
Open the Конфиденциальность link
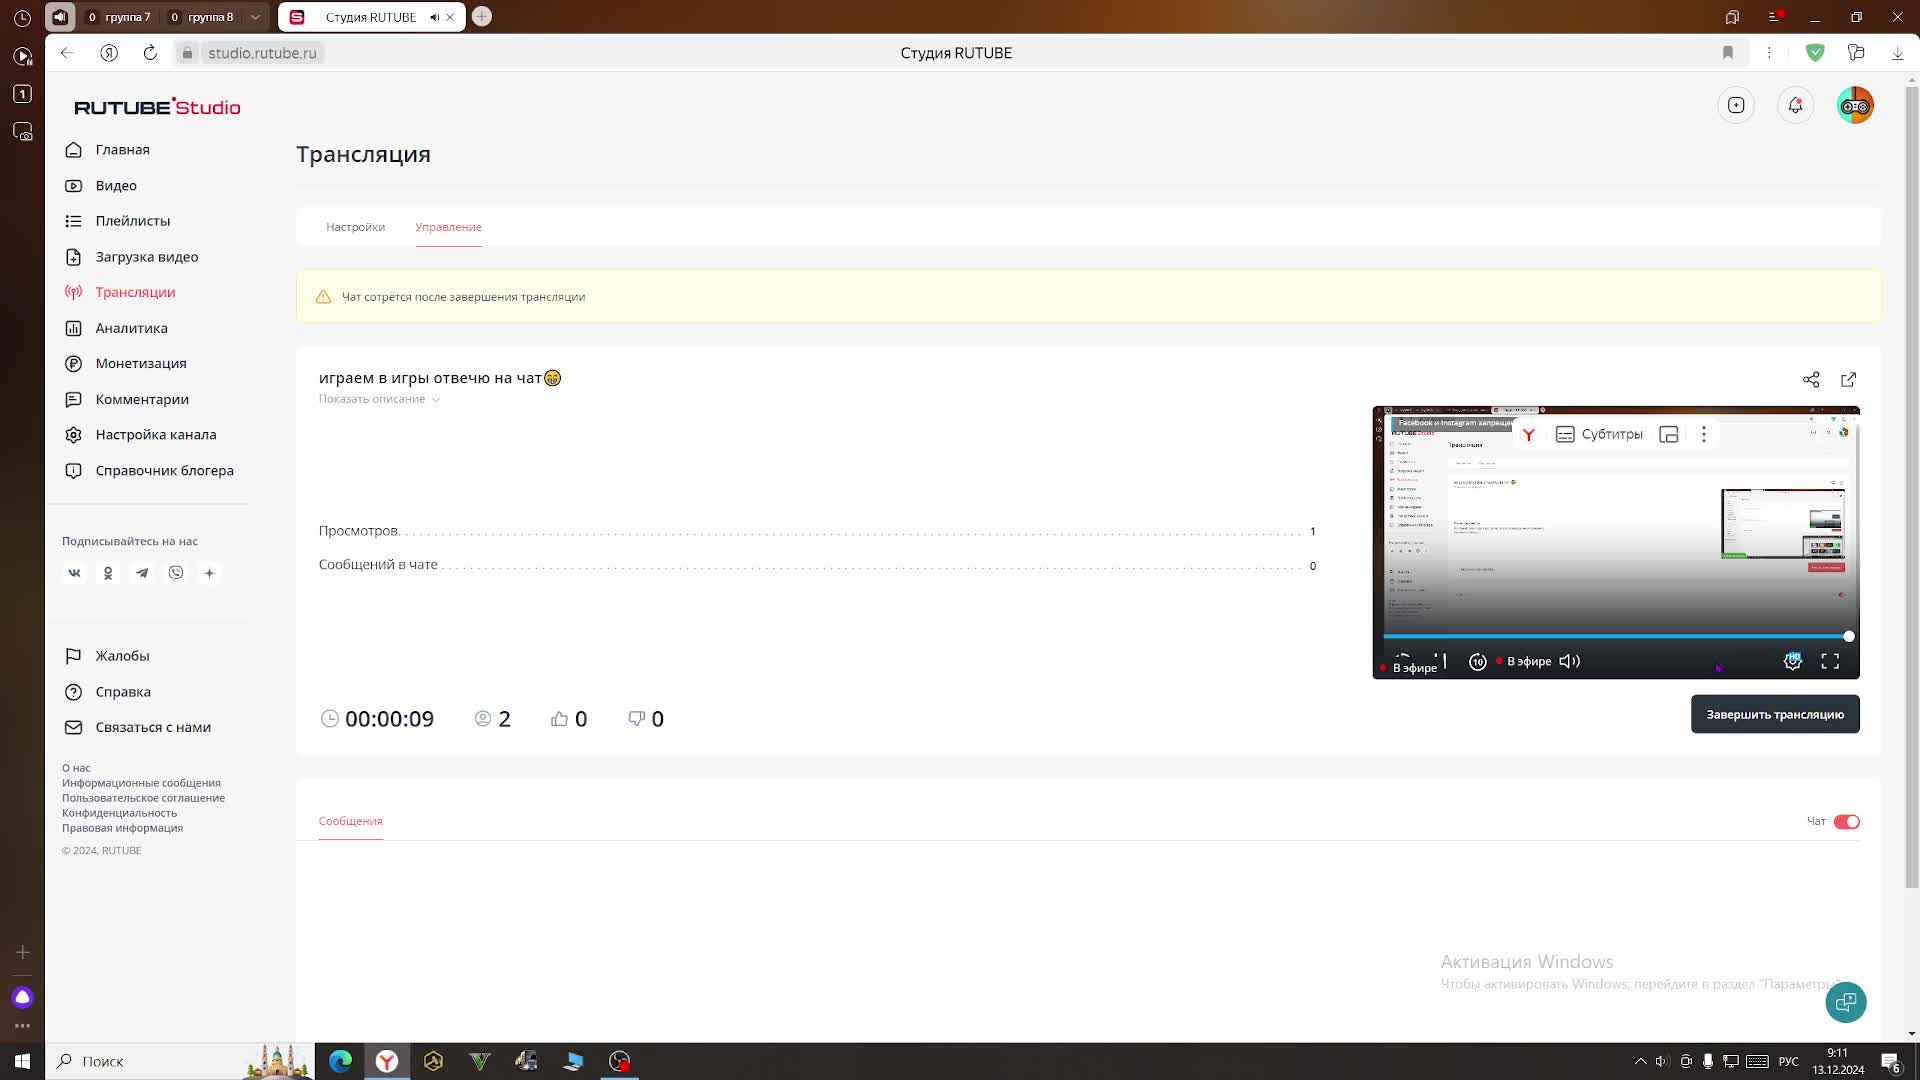coord(119,813)
